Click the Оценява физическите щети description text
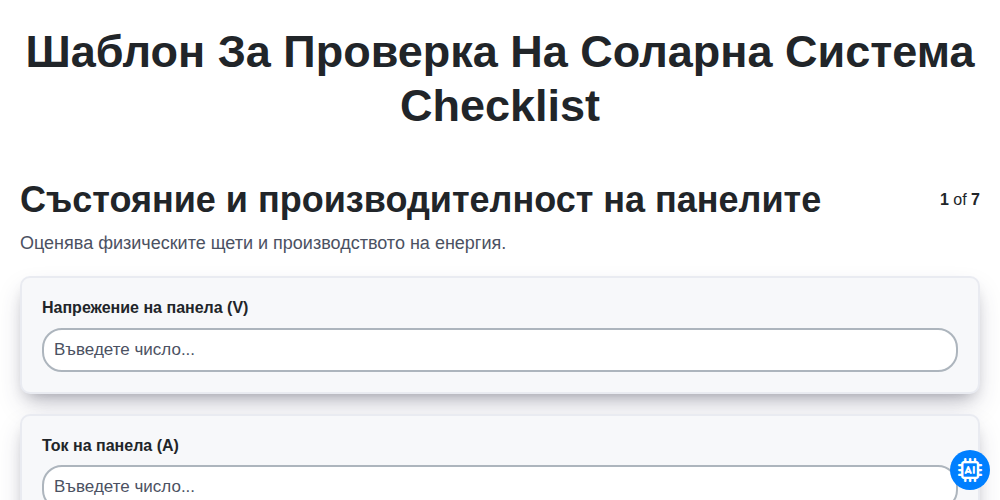This screenshot has height=500, width=1000. pyautogui.click(x=263, y=243)
